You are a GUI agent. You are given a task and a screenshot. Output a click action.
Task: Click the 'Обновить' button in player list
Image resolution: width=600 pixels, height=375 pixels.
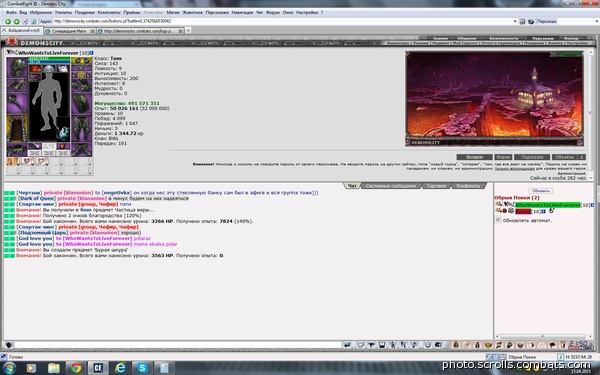pyautogui.click(x=541, y=191)
